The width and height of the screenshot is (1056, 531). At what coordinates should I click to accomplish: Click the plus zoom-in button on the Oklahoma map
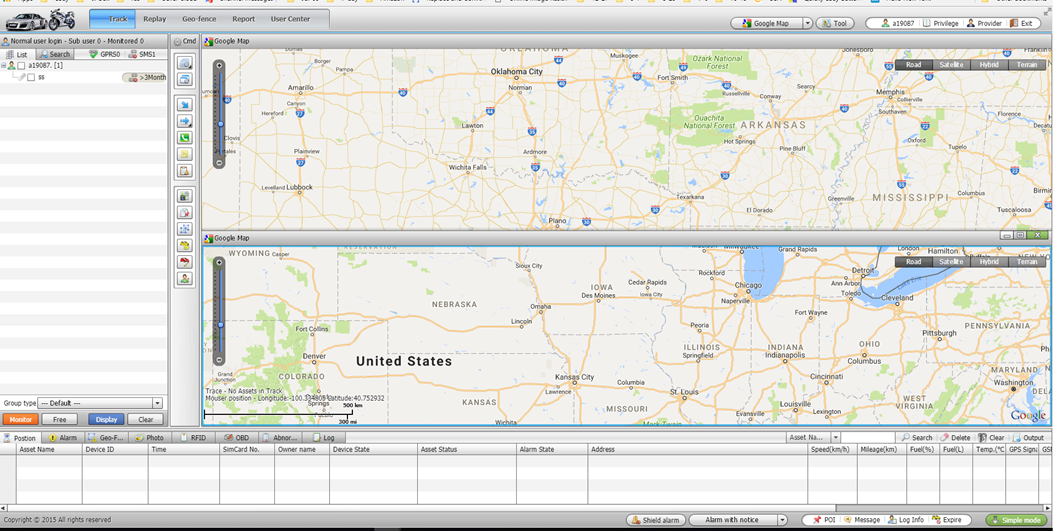tap(219, 65)
